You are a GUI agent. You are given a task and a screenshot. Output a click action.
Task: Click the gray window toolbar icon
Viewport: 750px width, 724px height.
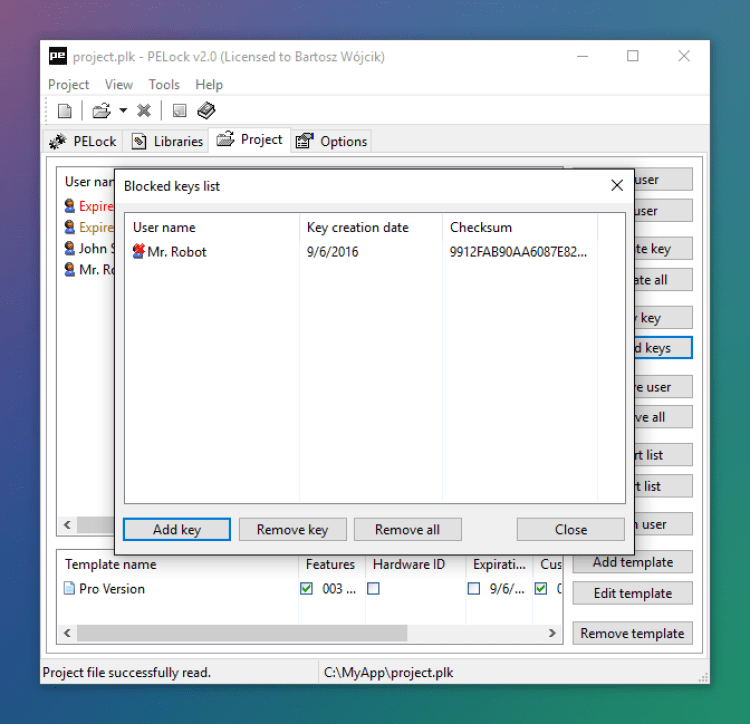tap(179, 111)
